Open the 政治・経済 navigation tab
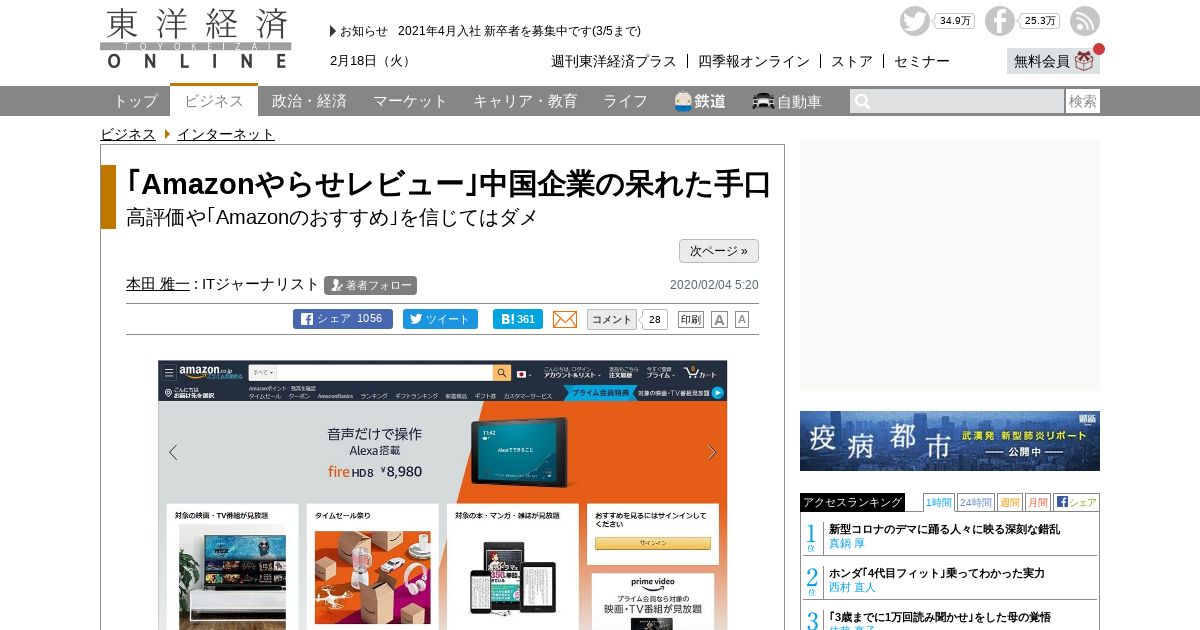Viewport: 1200px width, 630px height. point(309,101)
